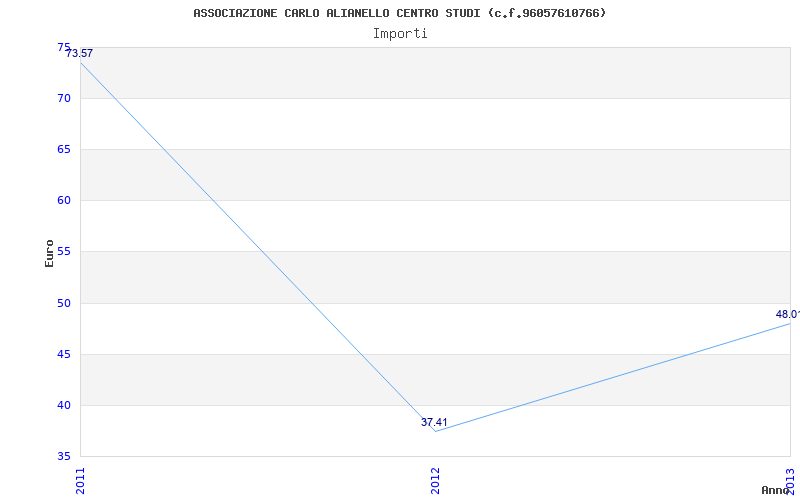This screenshot has width=800, height=500.
Task: Click the 40 y-axis tick label
Action: point(64,405)
